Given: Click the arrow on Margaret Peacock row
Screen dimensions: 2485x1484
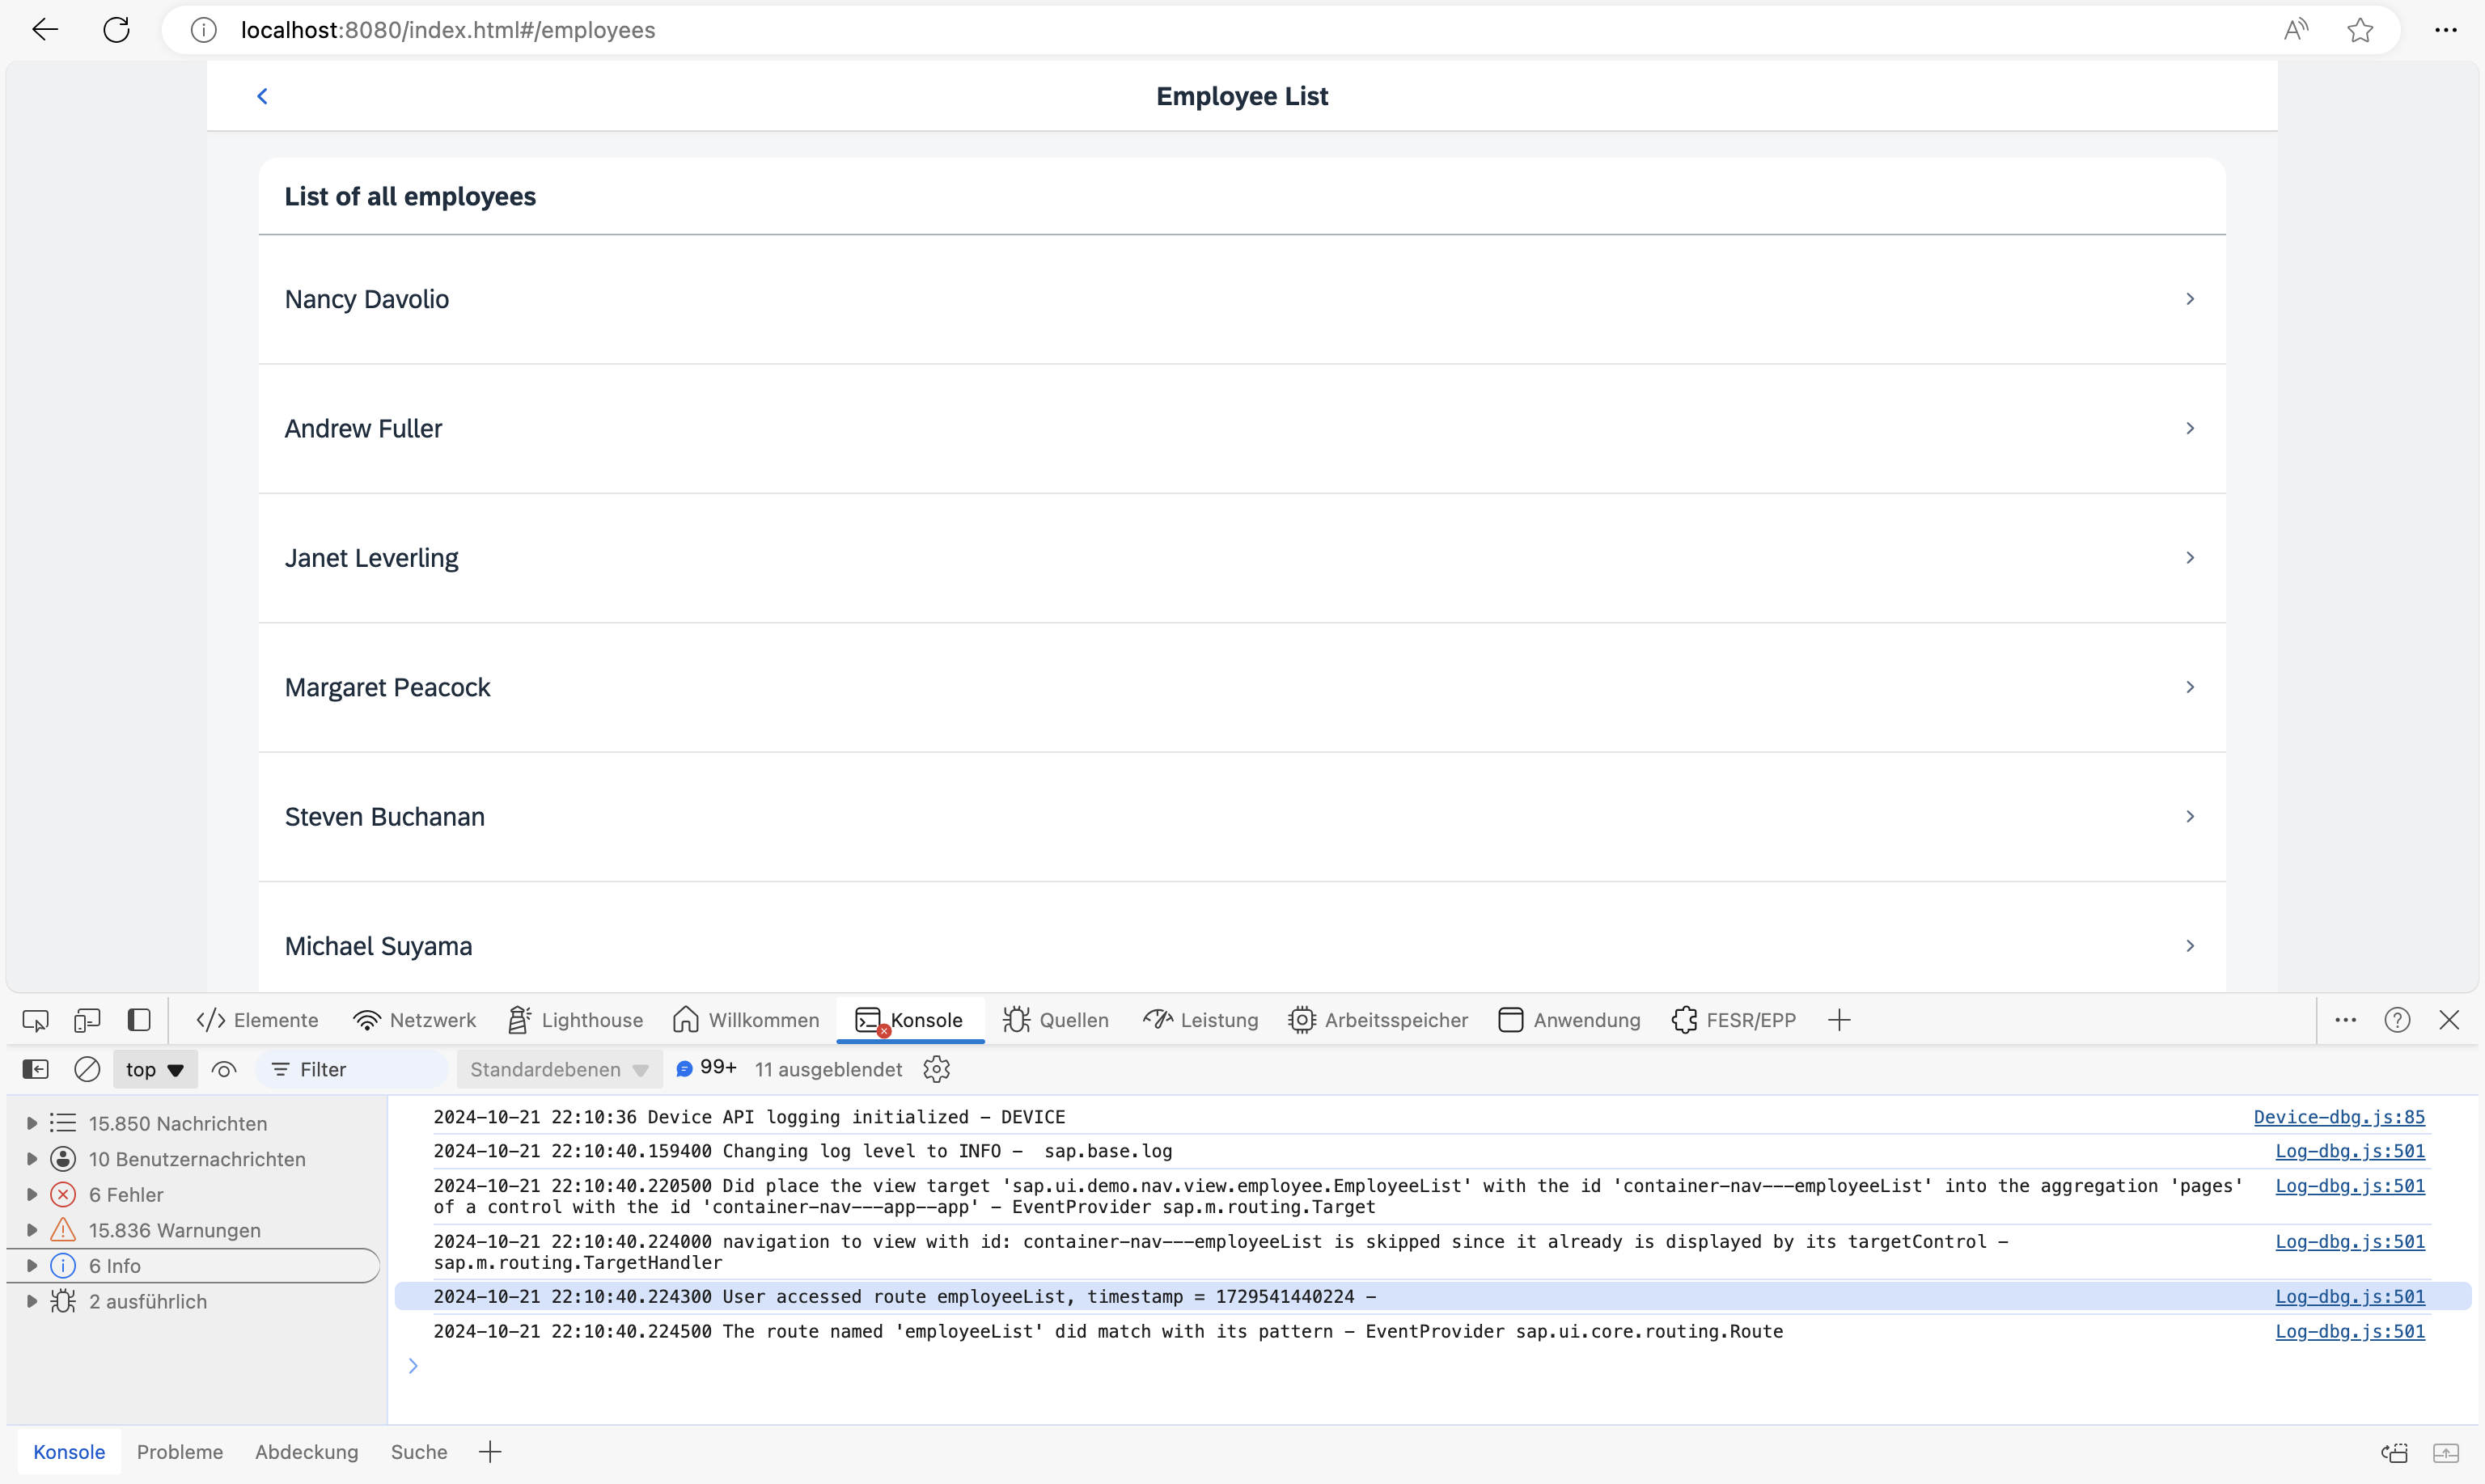Looking at the screenshot, I should 2190,687.
